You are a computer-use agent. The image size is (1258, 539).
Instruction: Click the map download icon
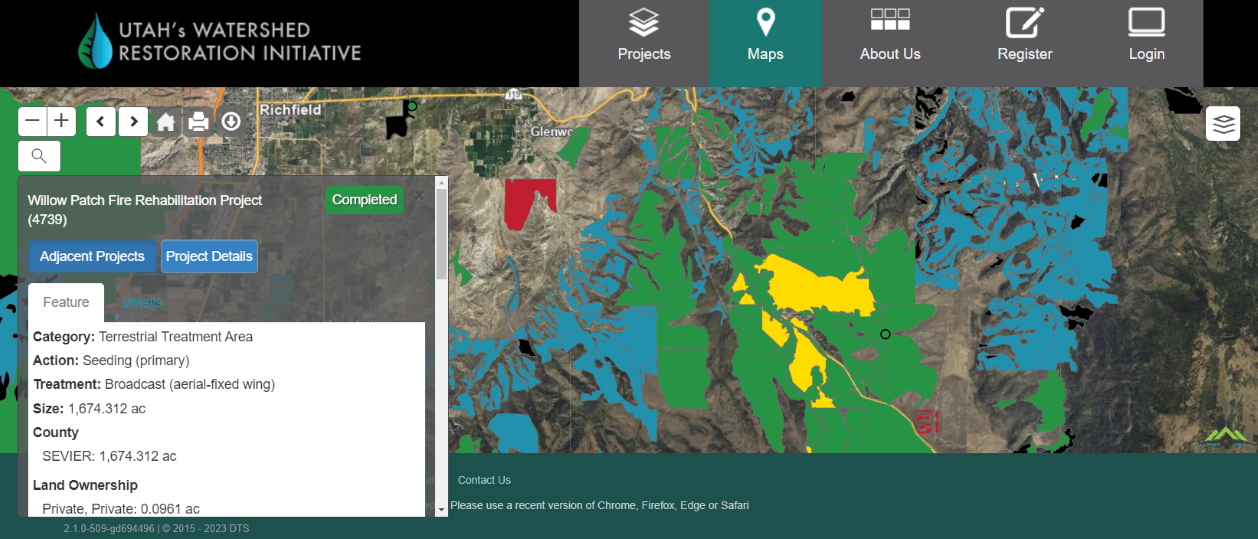pos(231,122)
